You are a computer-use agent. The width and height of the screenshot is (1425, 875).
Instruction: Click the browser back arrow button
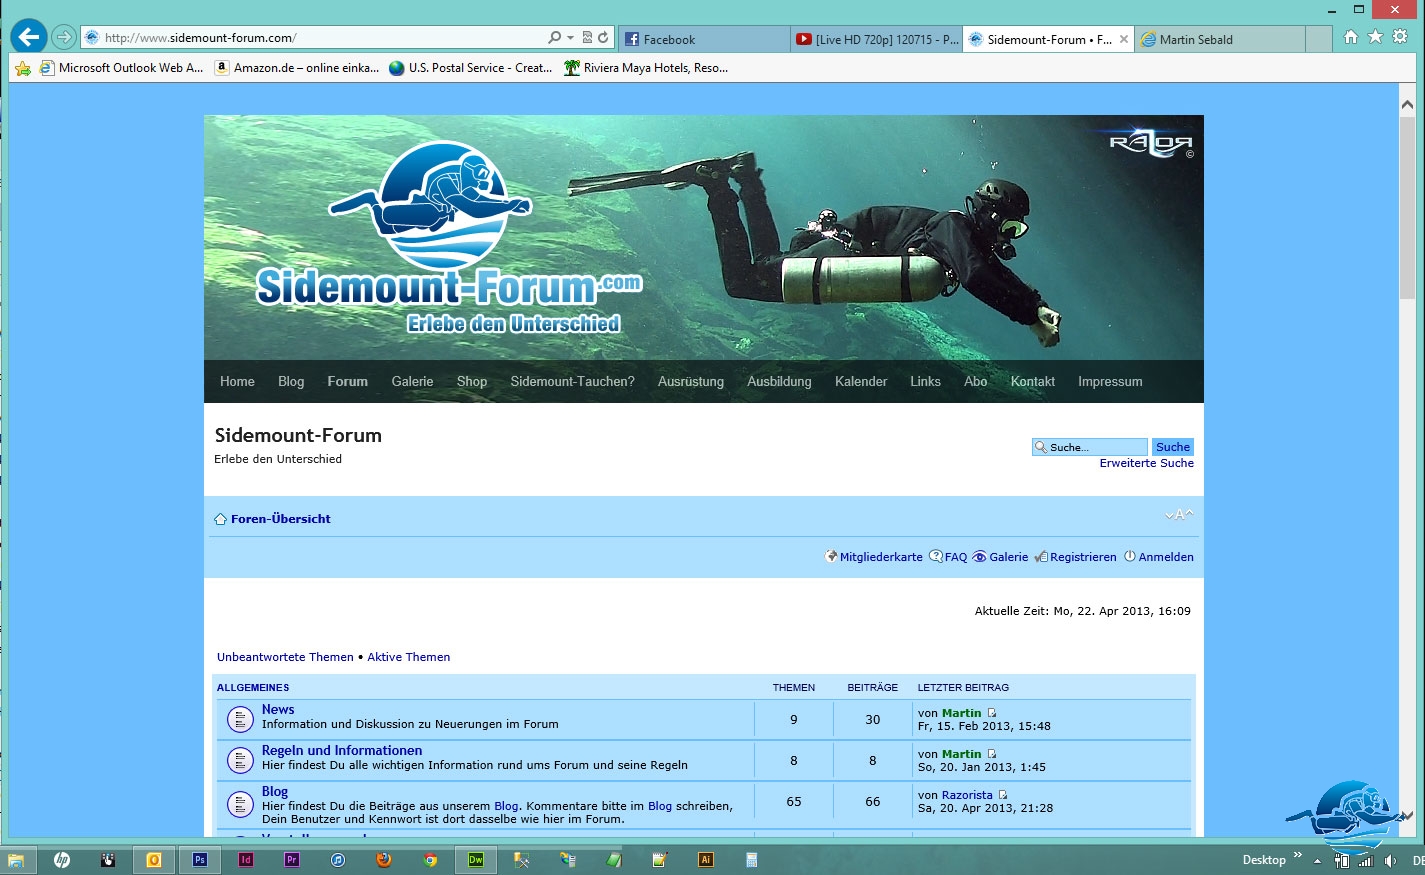coord(28,37)
